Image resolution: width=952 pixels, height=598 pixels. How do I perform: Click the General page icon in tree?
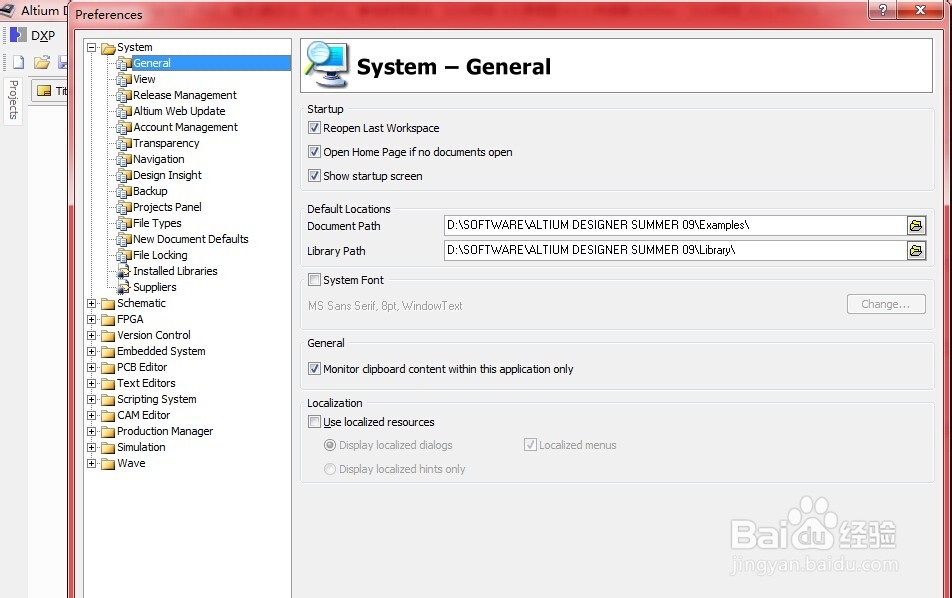point(124,63)
